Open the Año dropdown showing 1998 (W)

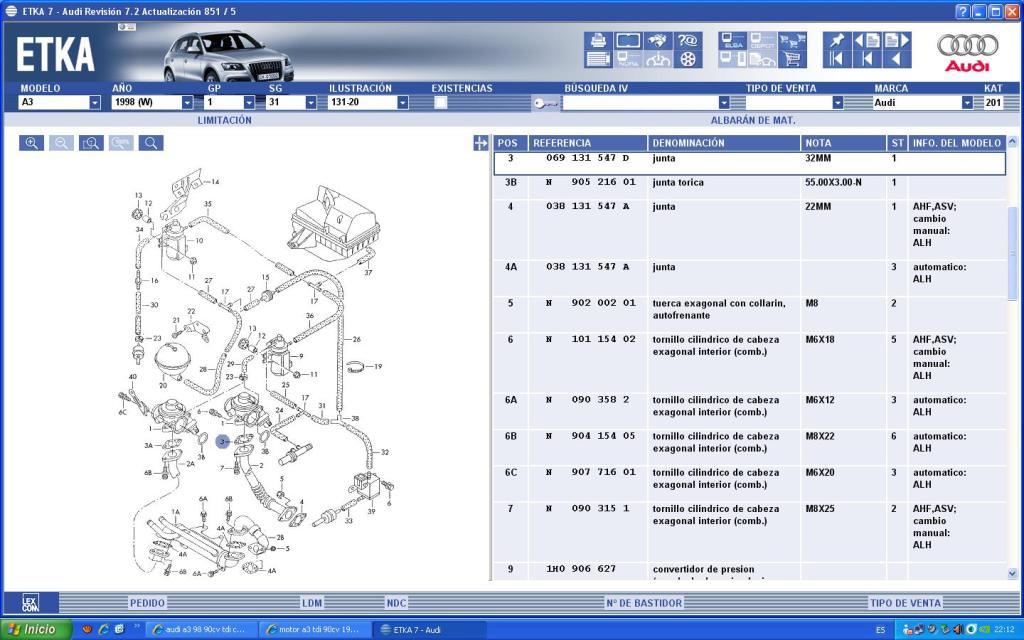point(187,103)
